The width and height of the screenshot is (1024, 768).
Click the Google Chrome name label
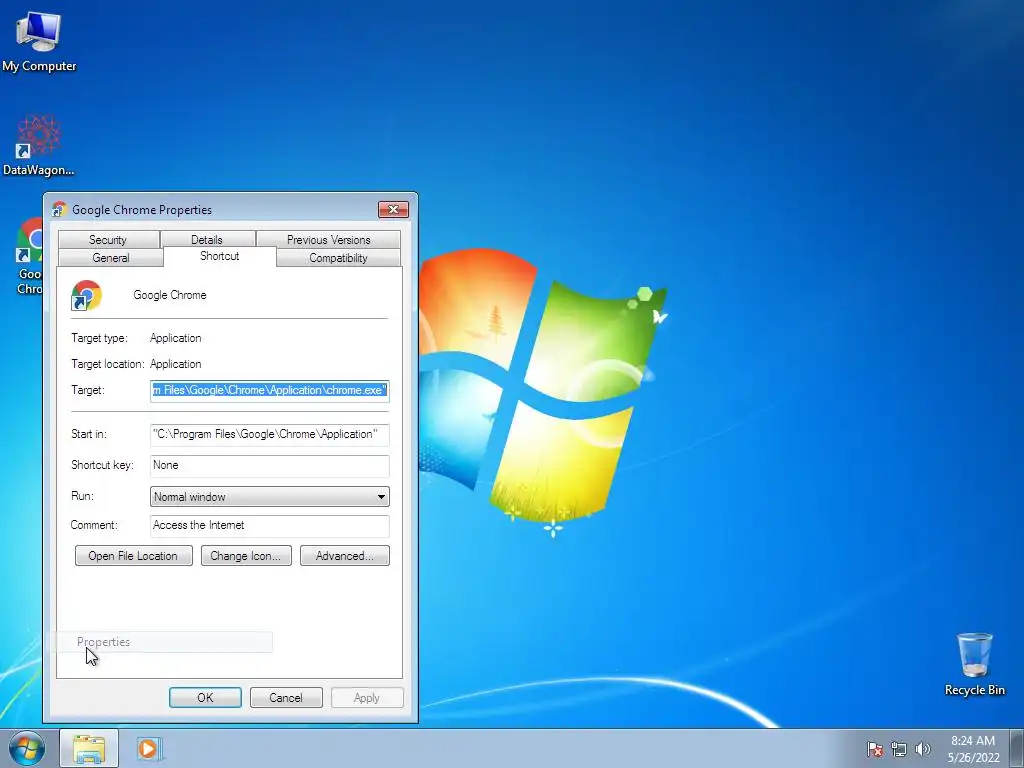click(170, 295)
